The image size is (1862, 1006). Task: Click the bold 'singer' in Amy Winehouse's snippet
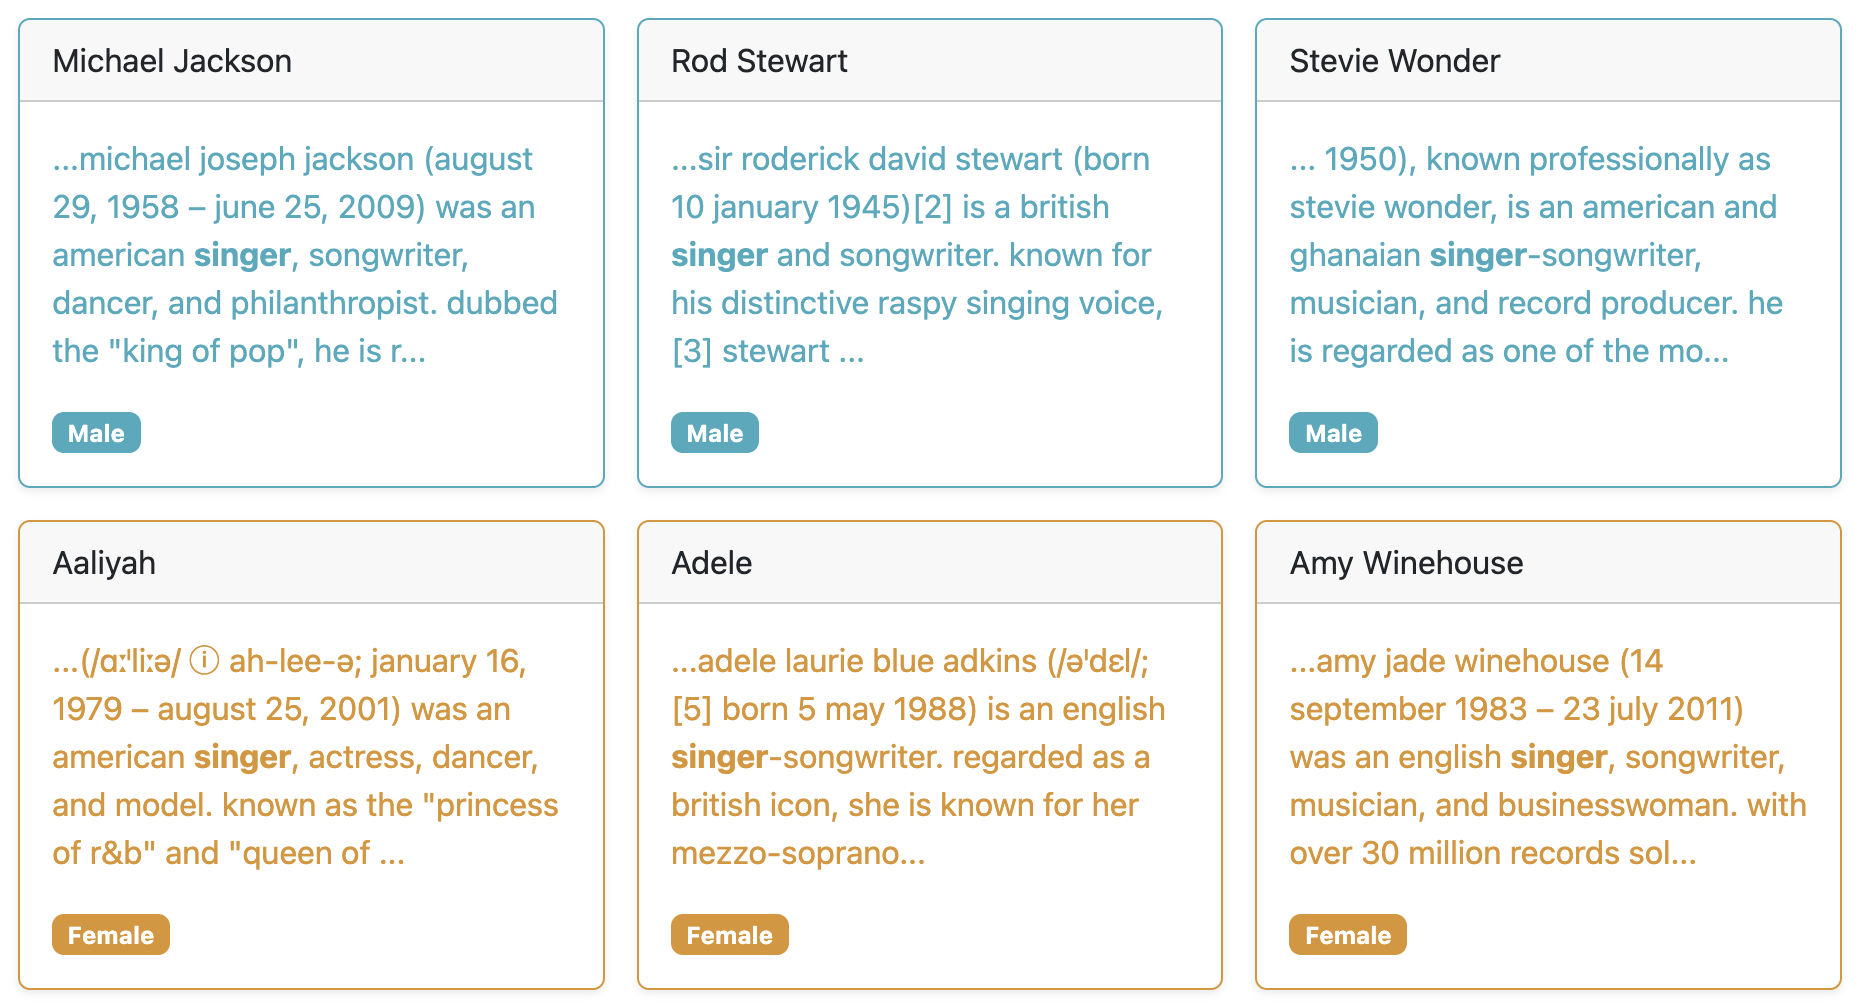pos(1559,758)
